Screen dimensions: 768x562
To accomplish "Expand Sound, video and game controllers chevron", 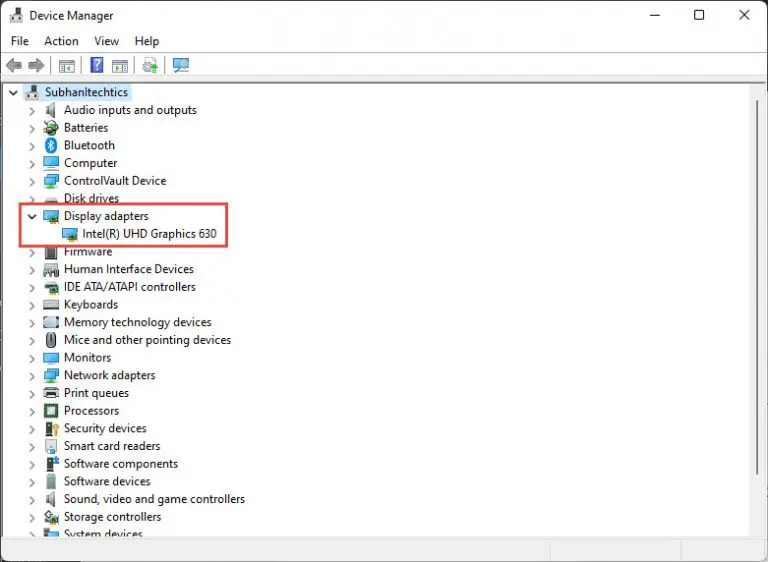I will click(x=32, y=500).
